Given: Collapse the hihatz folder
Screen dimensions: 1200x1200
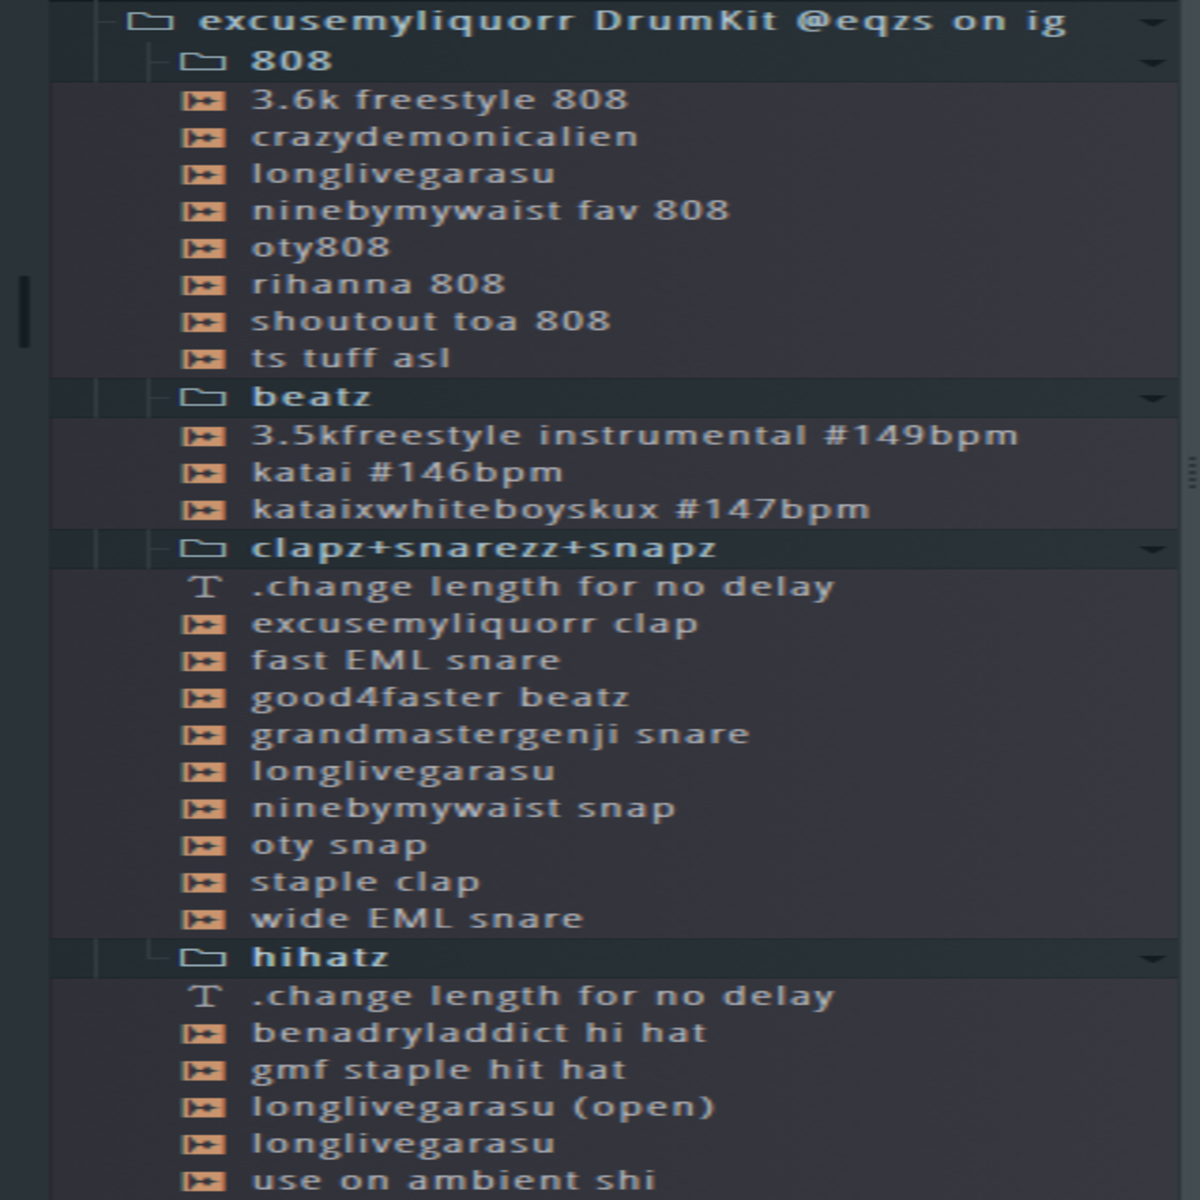Looking at the screenshot, I should pyautogui.click(x=203, y=958).
